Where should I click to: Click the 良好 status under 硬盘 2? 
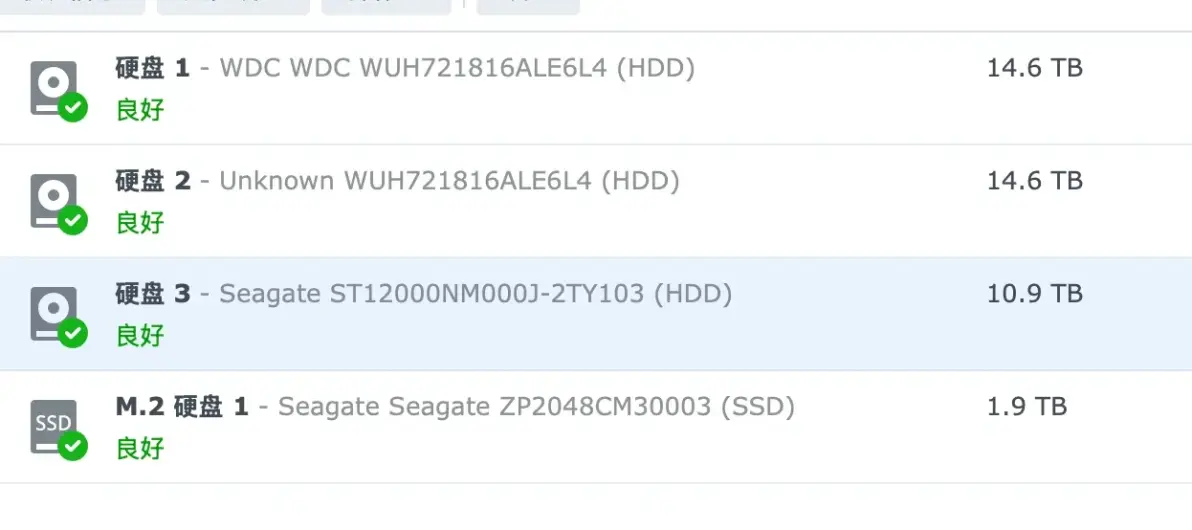tap(140, 223)
